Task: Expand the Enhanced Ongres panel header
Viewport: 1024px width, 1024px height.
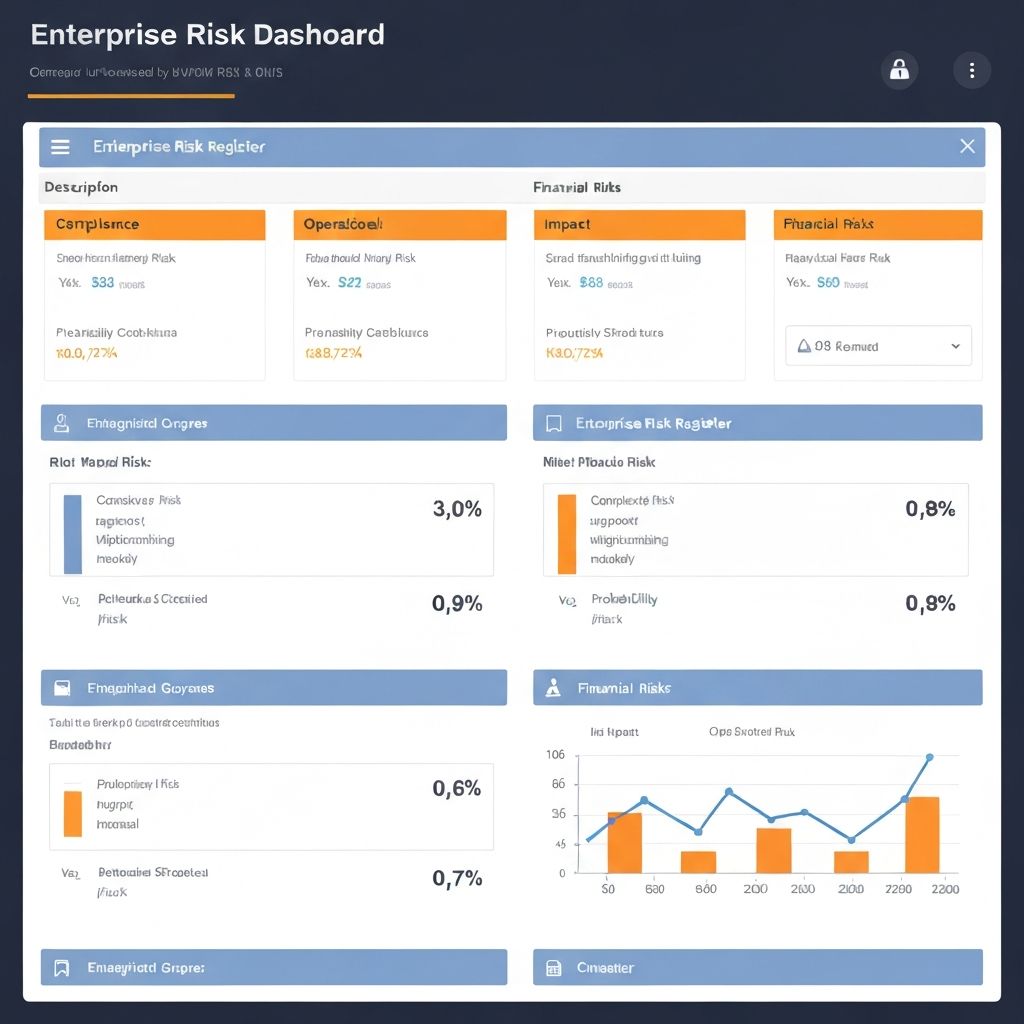Action: (x=273, y=422)
